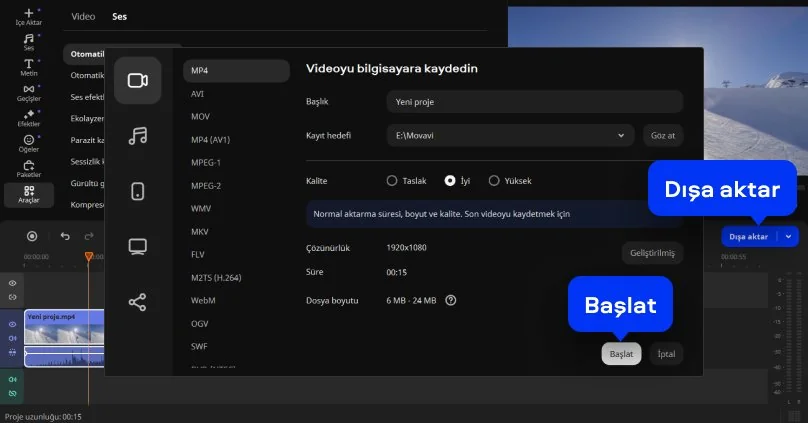
Task: Click the Başlık text field
Action: tap(534, 102)
